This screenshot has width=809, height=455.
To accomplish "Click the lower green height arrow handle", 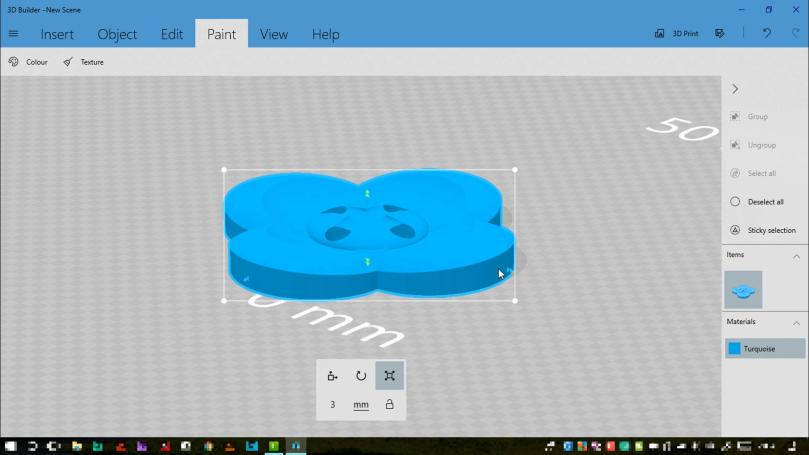I will click(367, 262).
